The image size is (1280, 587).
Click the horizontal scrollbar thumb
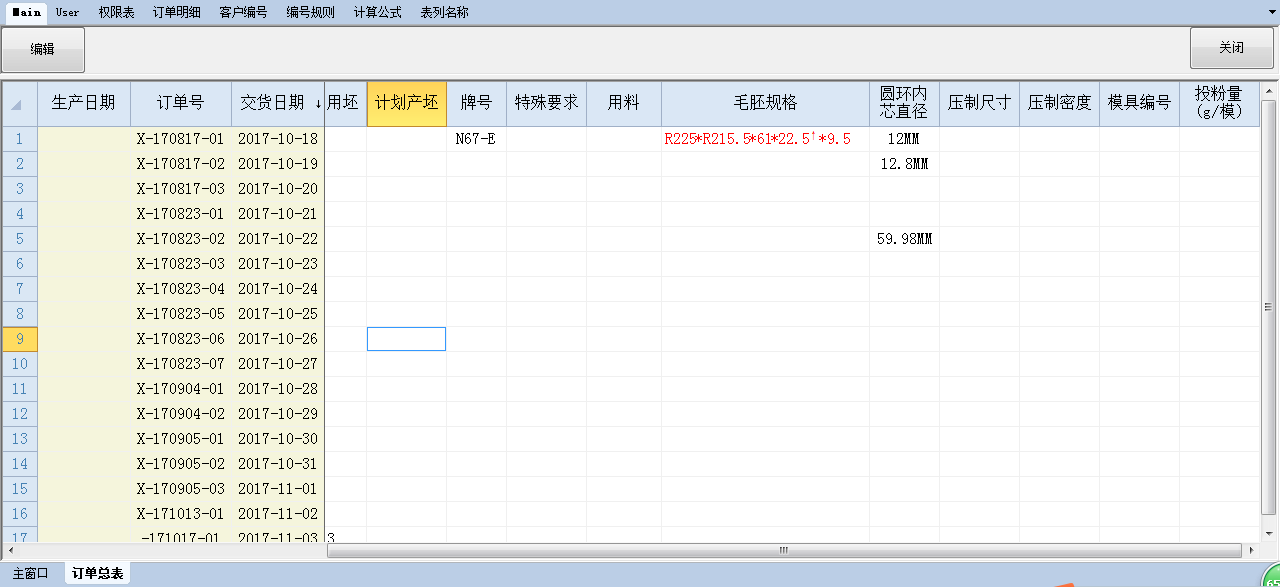(x=784, y=550)
